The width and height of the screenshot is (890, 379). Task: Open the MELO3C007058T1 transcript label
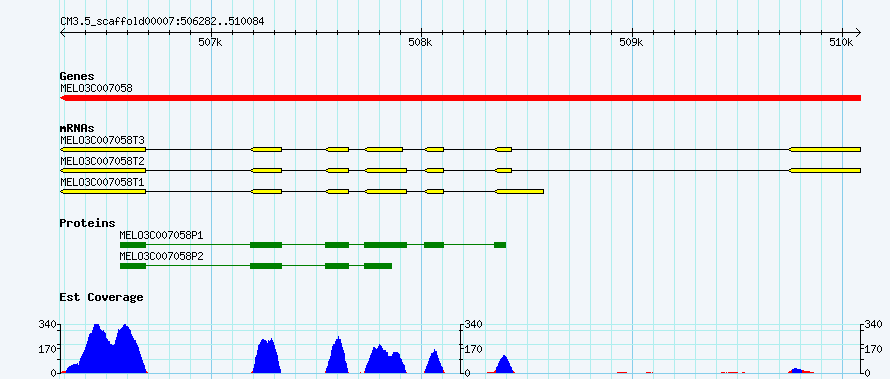(103, 182)
